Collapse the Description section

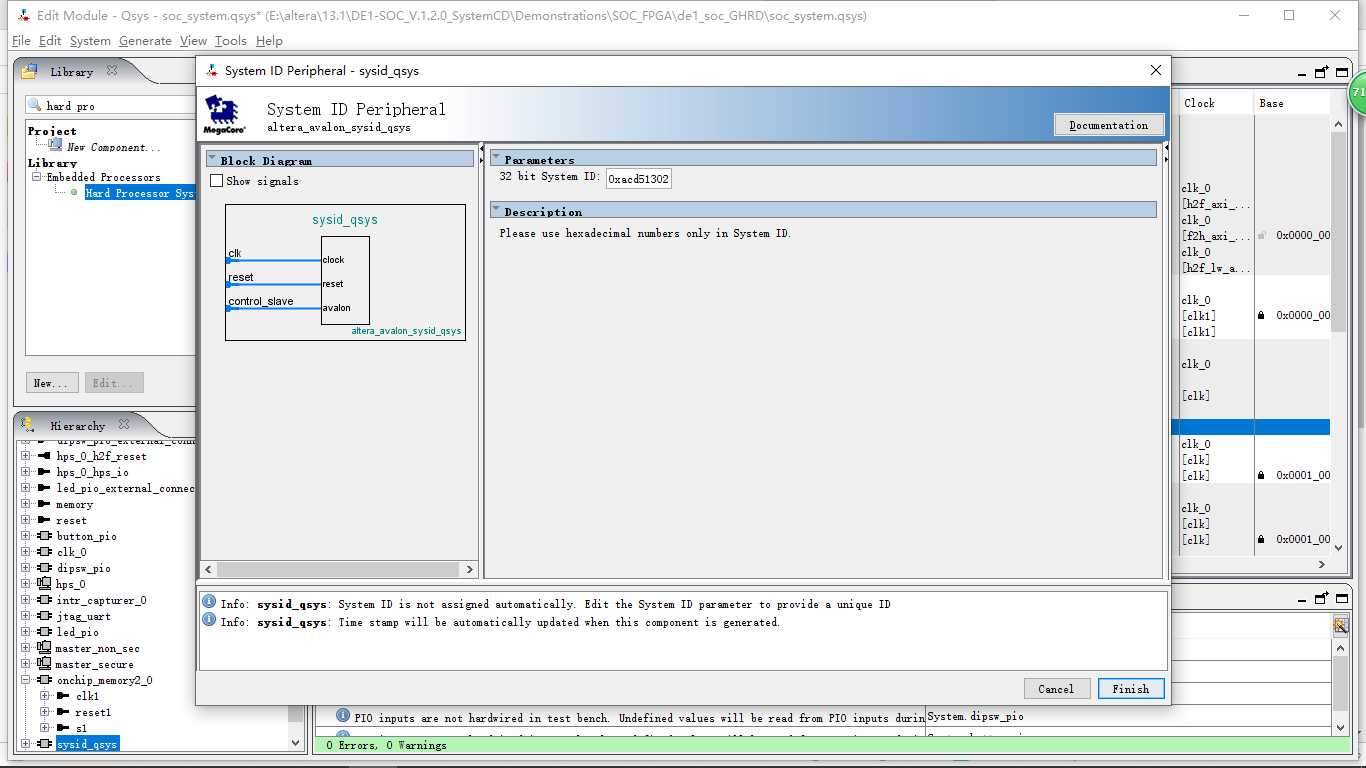click(496, 210)
